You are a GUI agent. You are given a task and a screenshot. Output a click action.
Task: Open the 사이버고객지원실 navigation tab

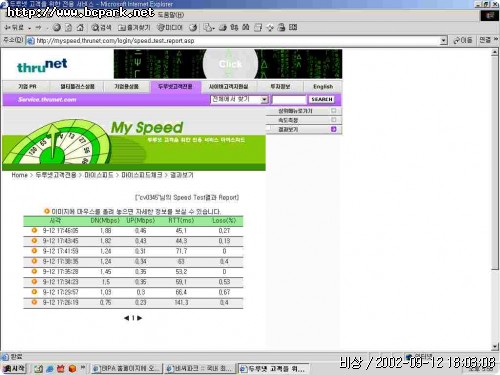click(229, 86)
